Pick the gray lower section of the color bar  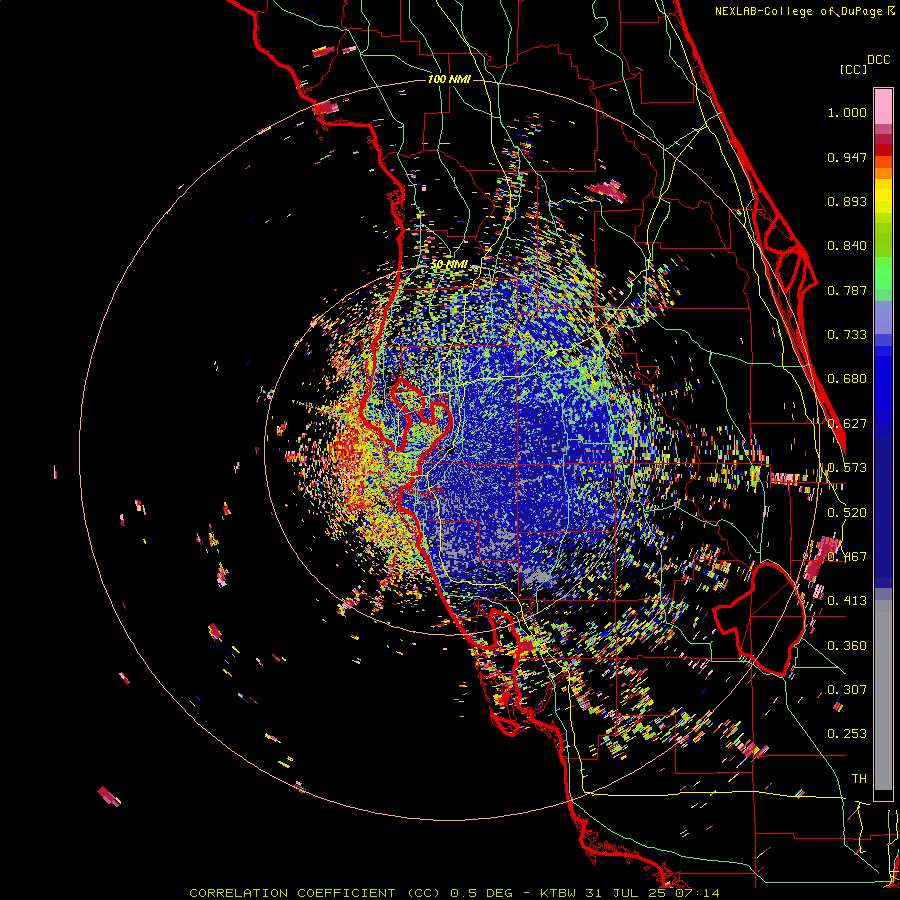[883, 695]
